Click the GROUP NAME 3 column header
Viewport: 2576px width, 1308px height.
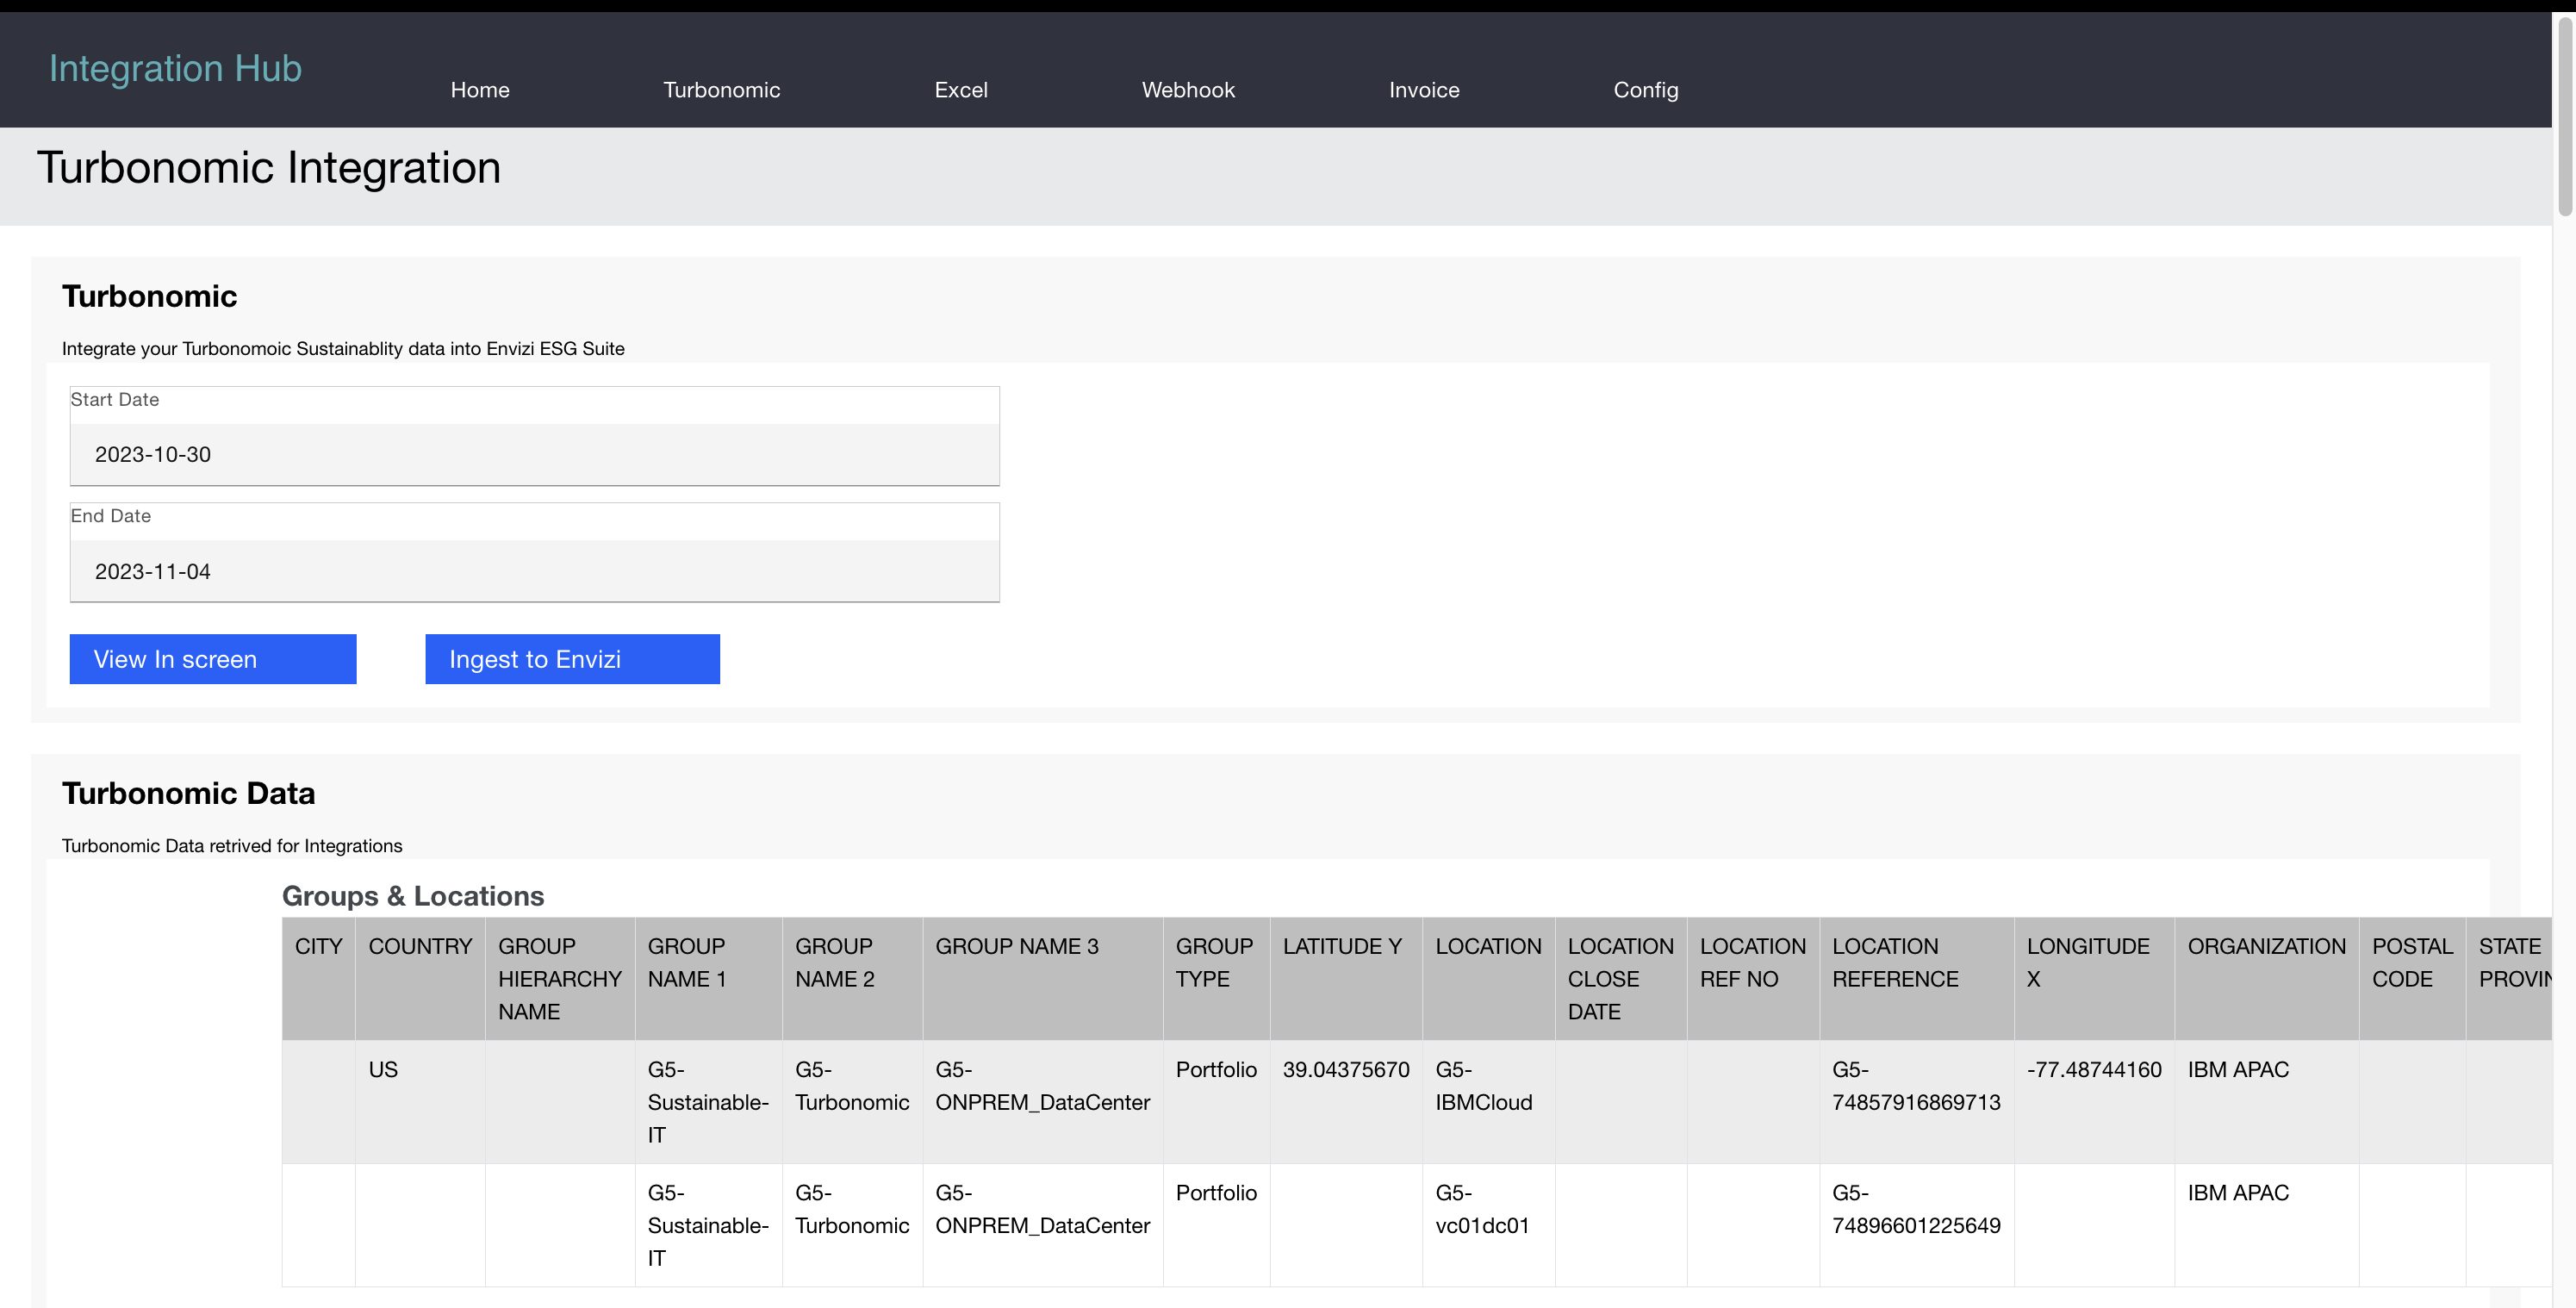pos(1016,946)
